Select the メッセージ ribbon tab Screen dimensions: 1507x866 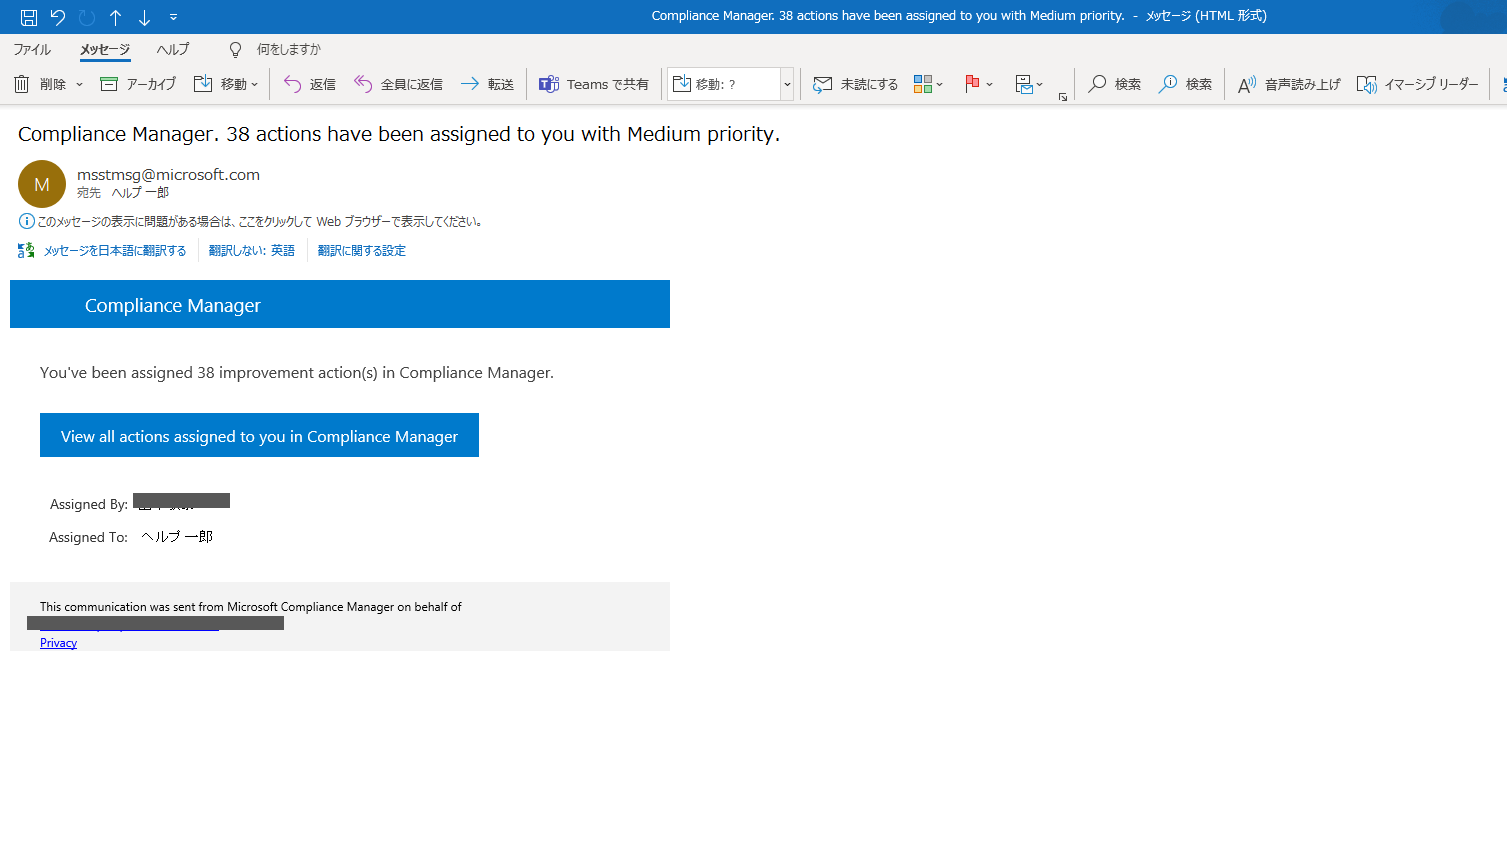pyautogui.click(x=105, y=49)
